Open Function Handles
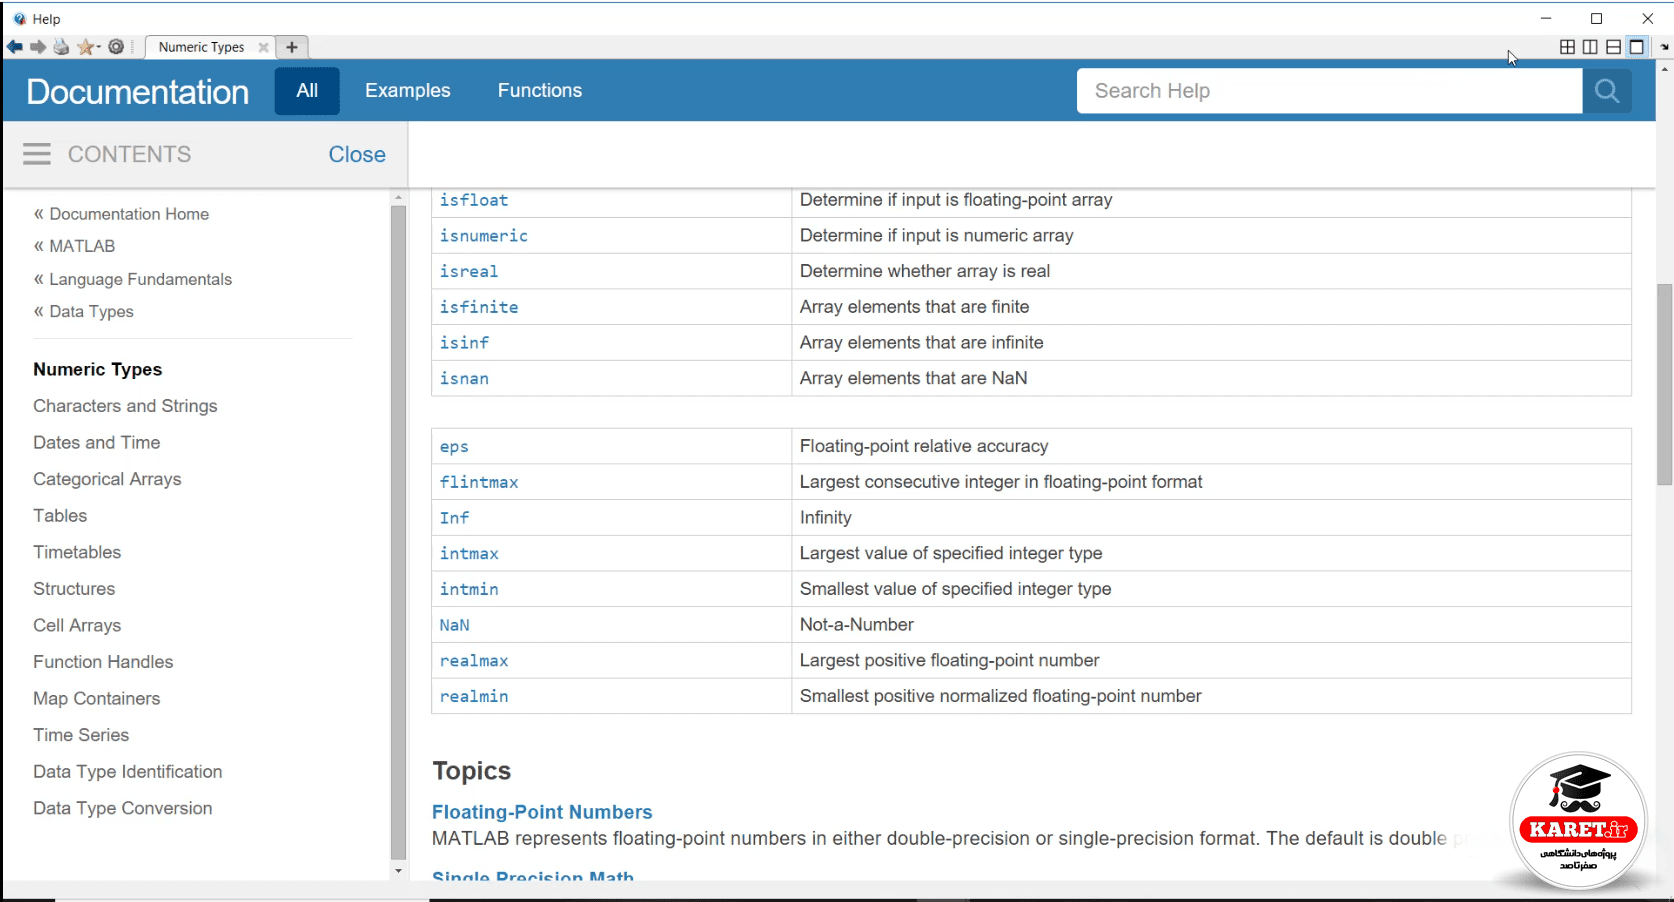 point(103,662)
